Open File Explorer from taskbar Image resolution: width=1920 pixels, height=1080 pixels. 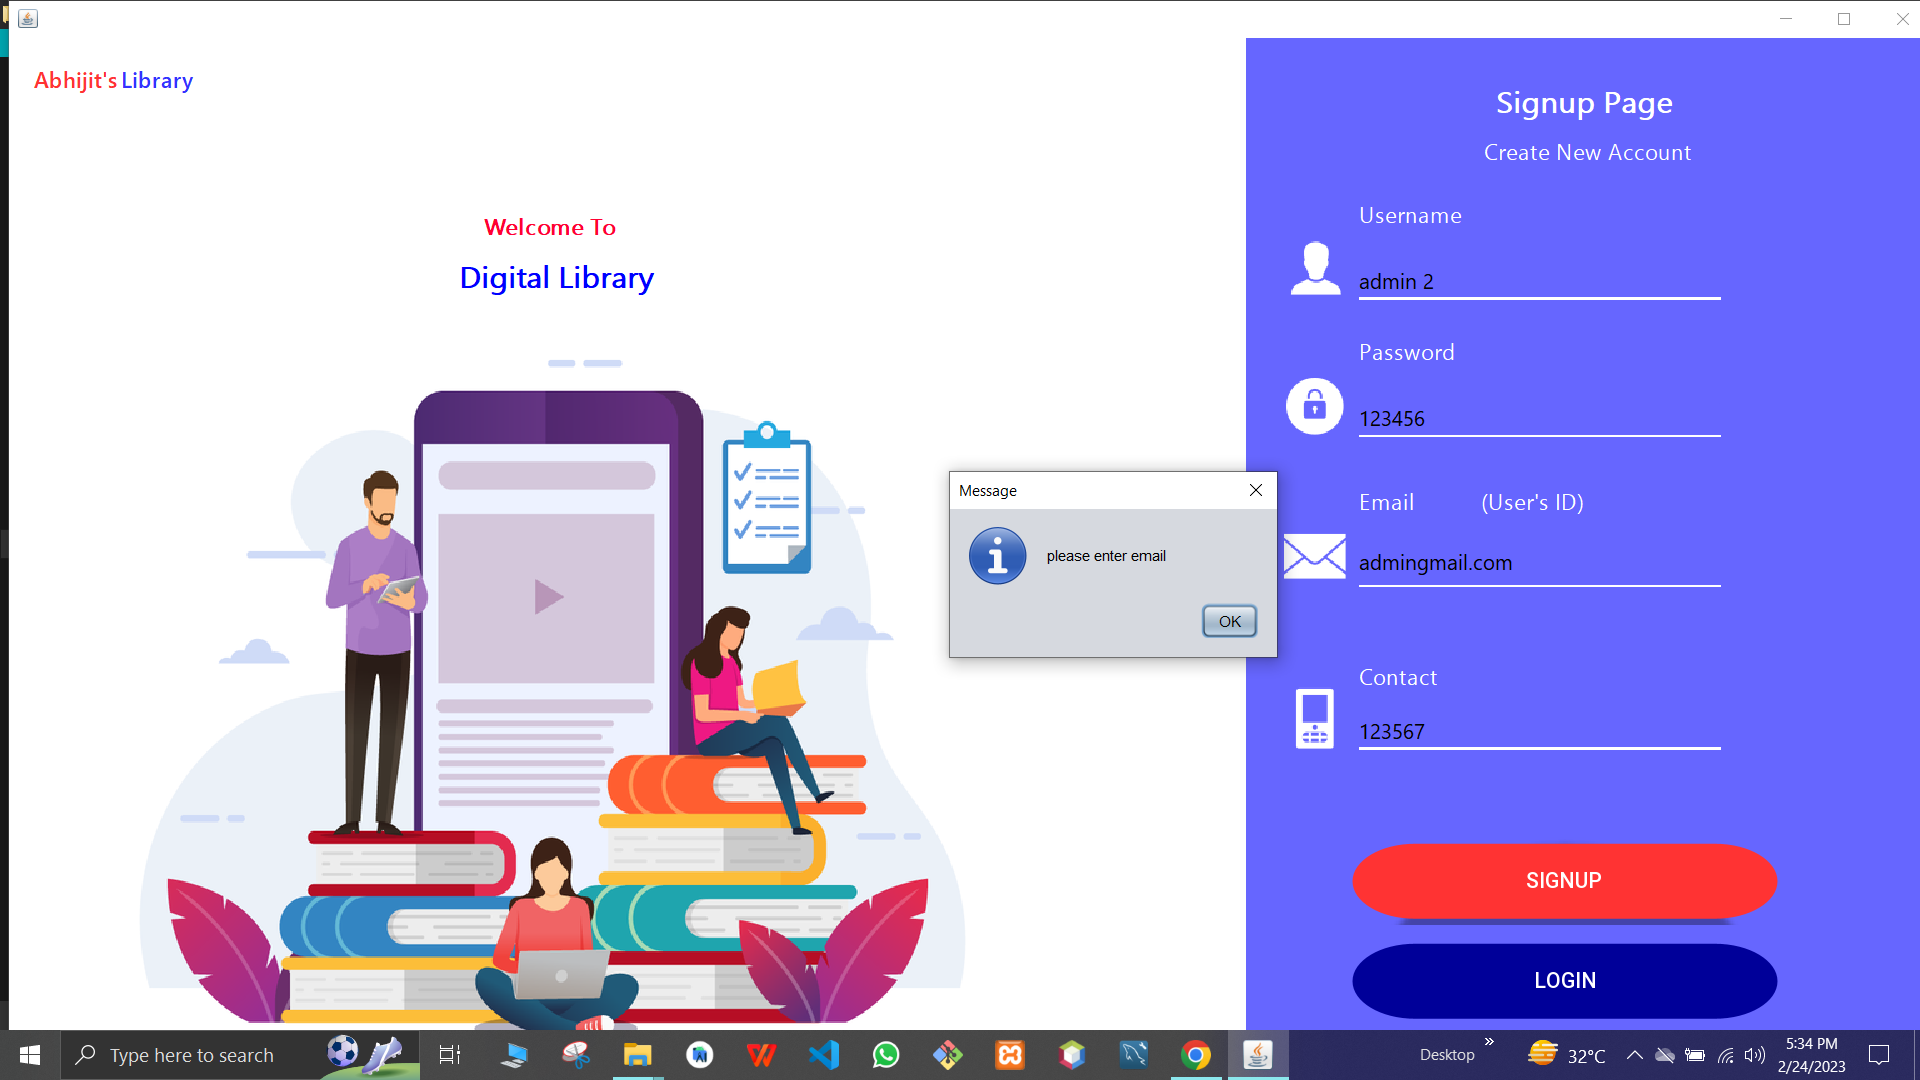[x=637, y=1055]
